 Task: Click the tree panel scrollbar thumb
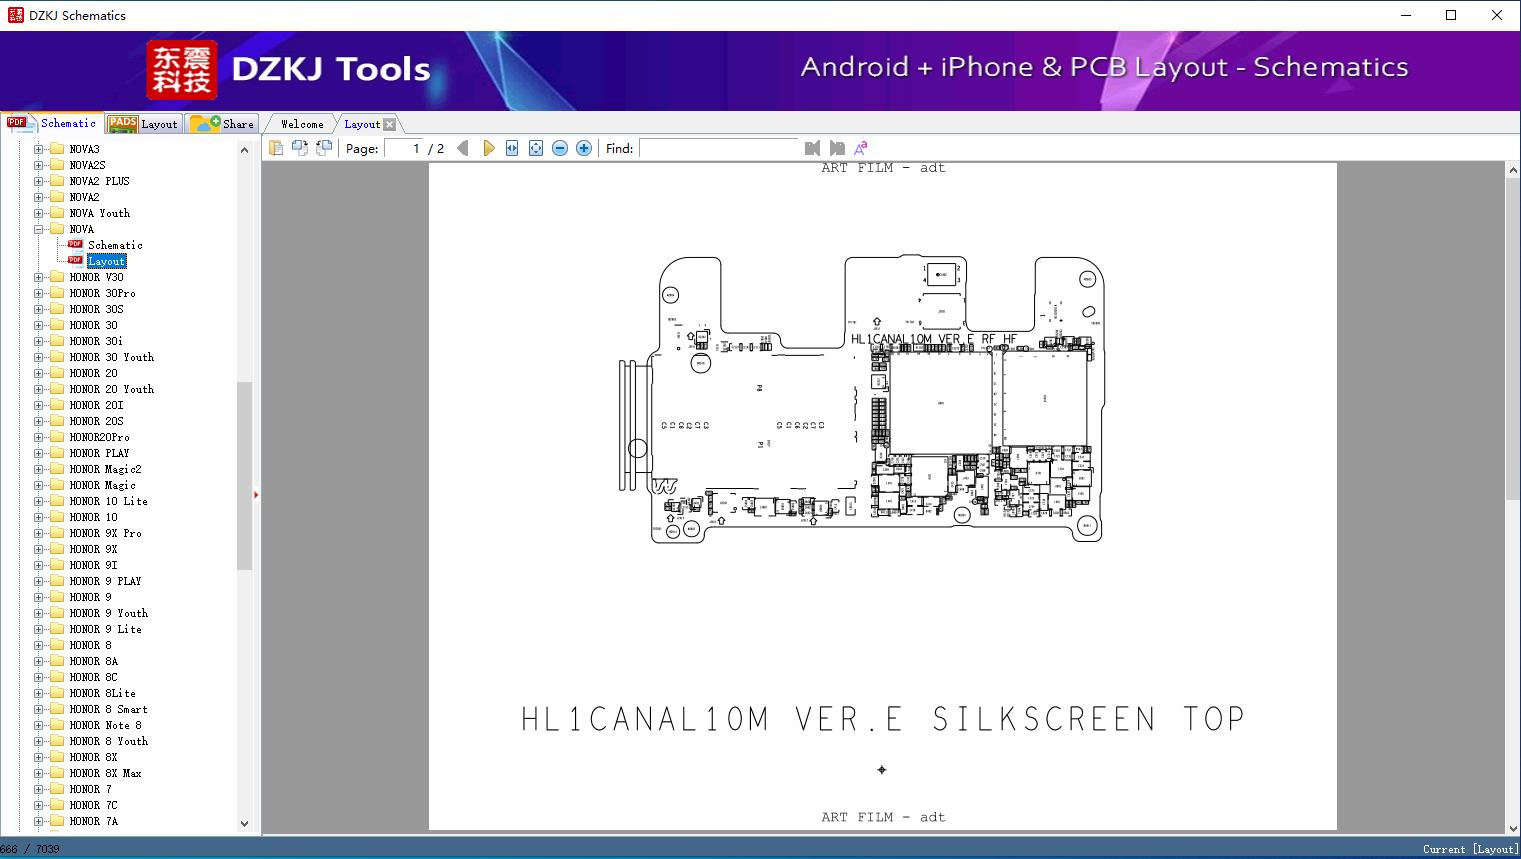coord(244,476)
